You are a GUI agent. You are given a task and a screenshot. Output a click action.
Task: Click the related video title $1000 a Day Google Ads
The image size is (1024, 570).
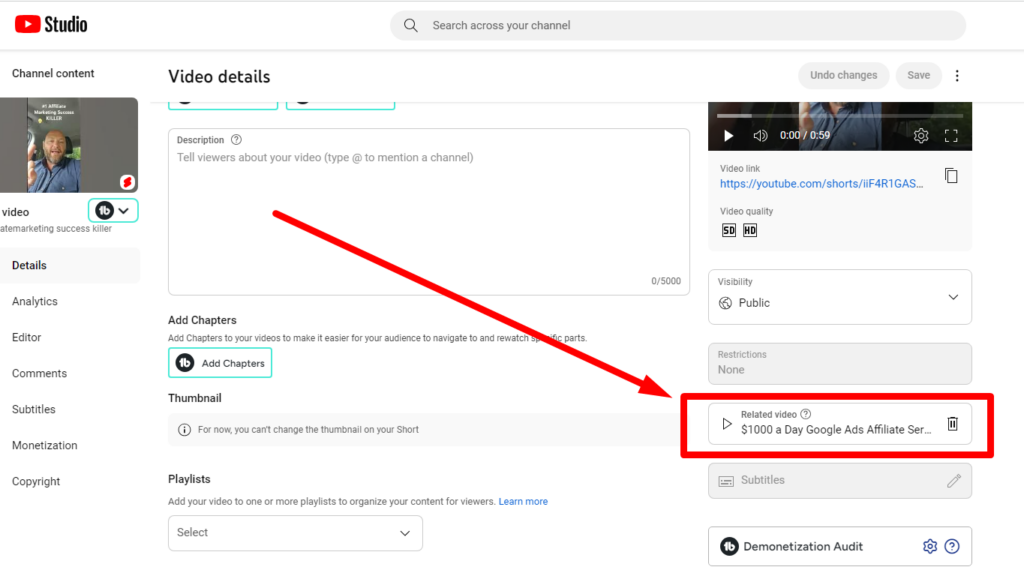836,430
